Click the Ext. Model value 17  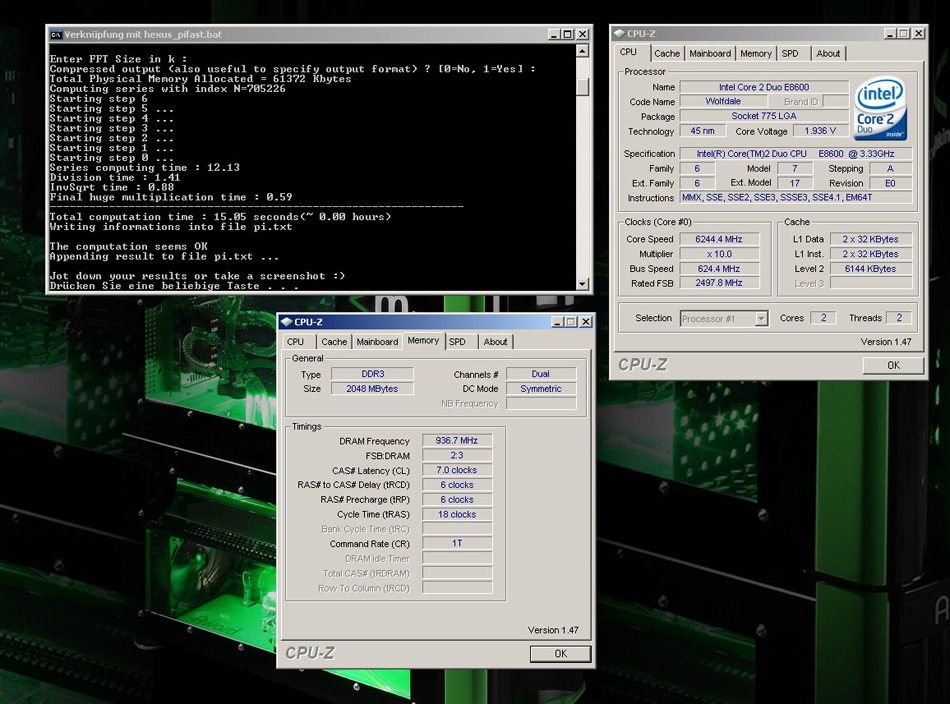click(794, 183)
